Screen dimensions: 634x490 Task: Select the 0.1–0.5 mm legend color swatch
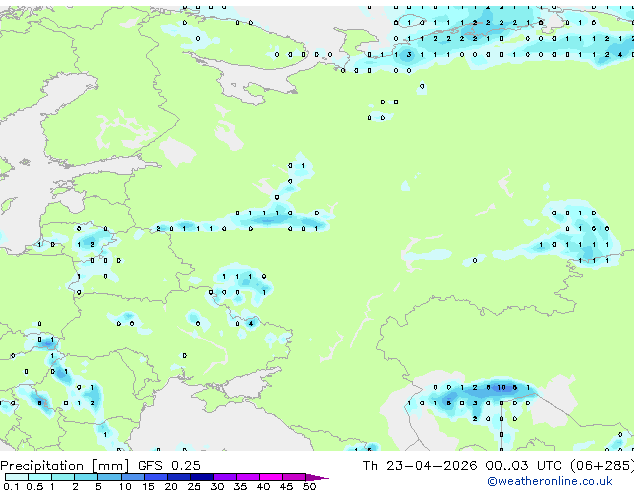click(x=17, y=477)
